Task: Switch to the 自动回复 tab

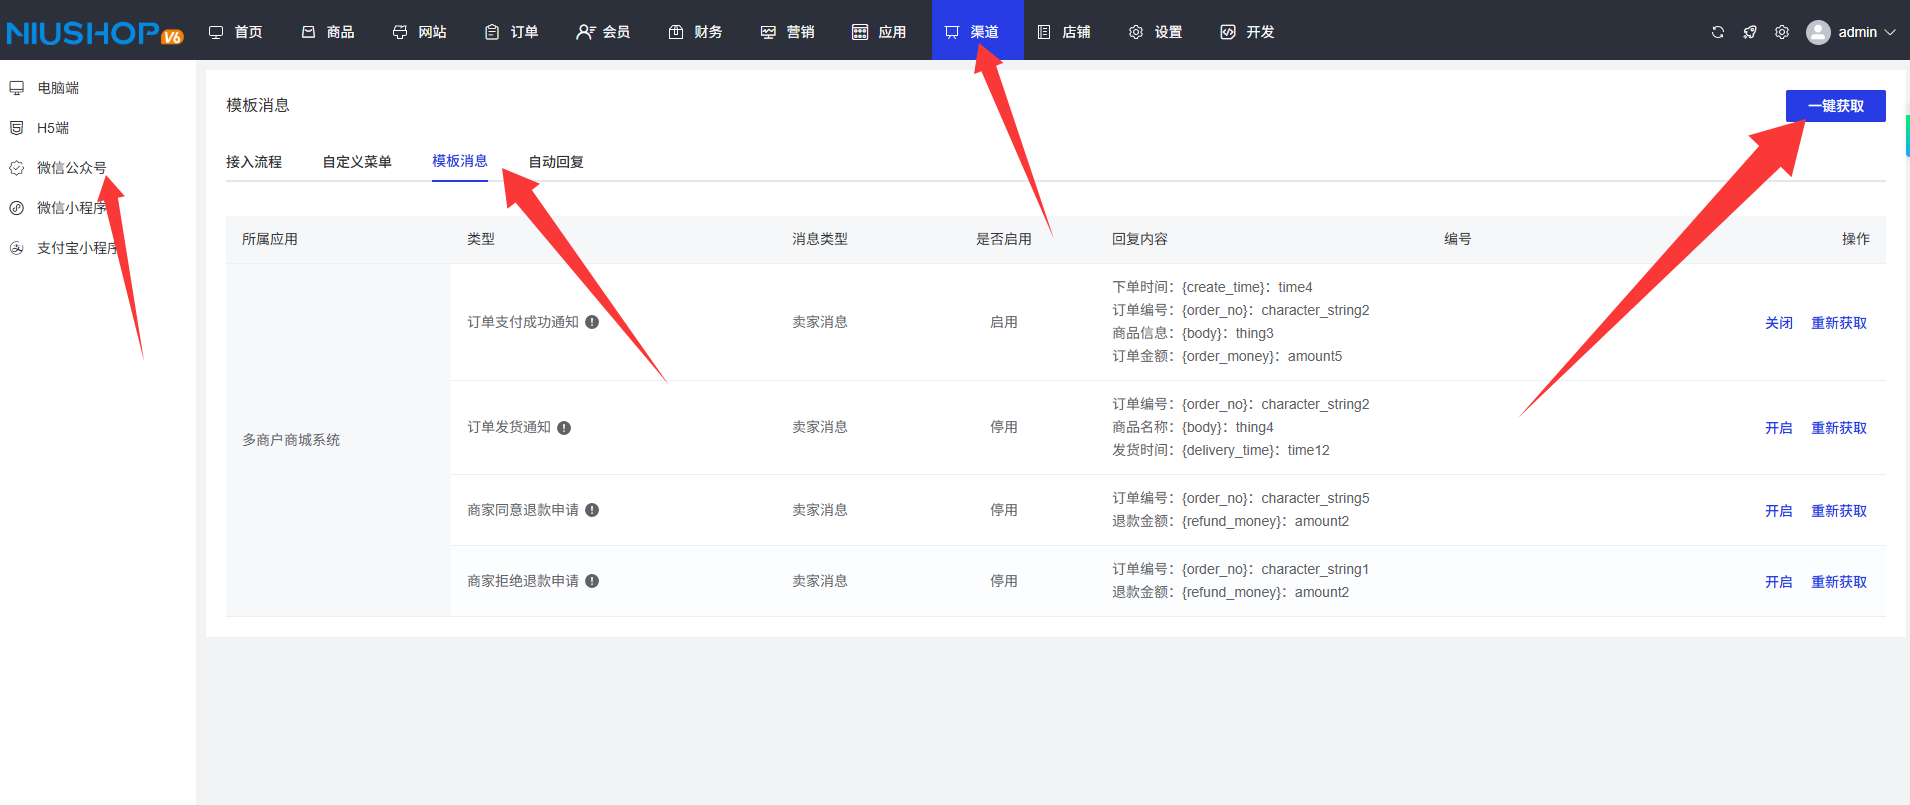Action: [556, 162]
